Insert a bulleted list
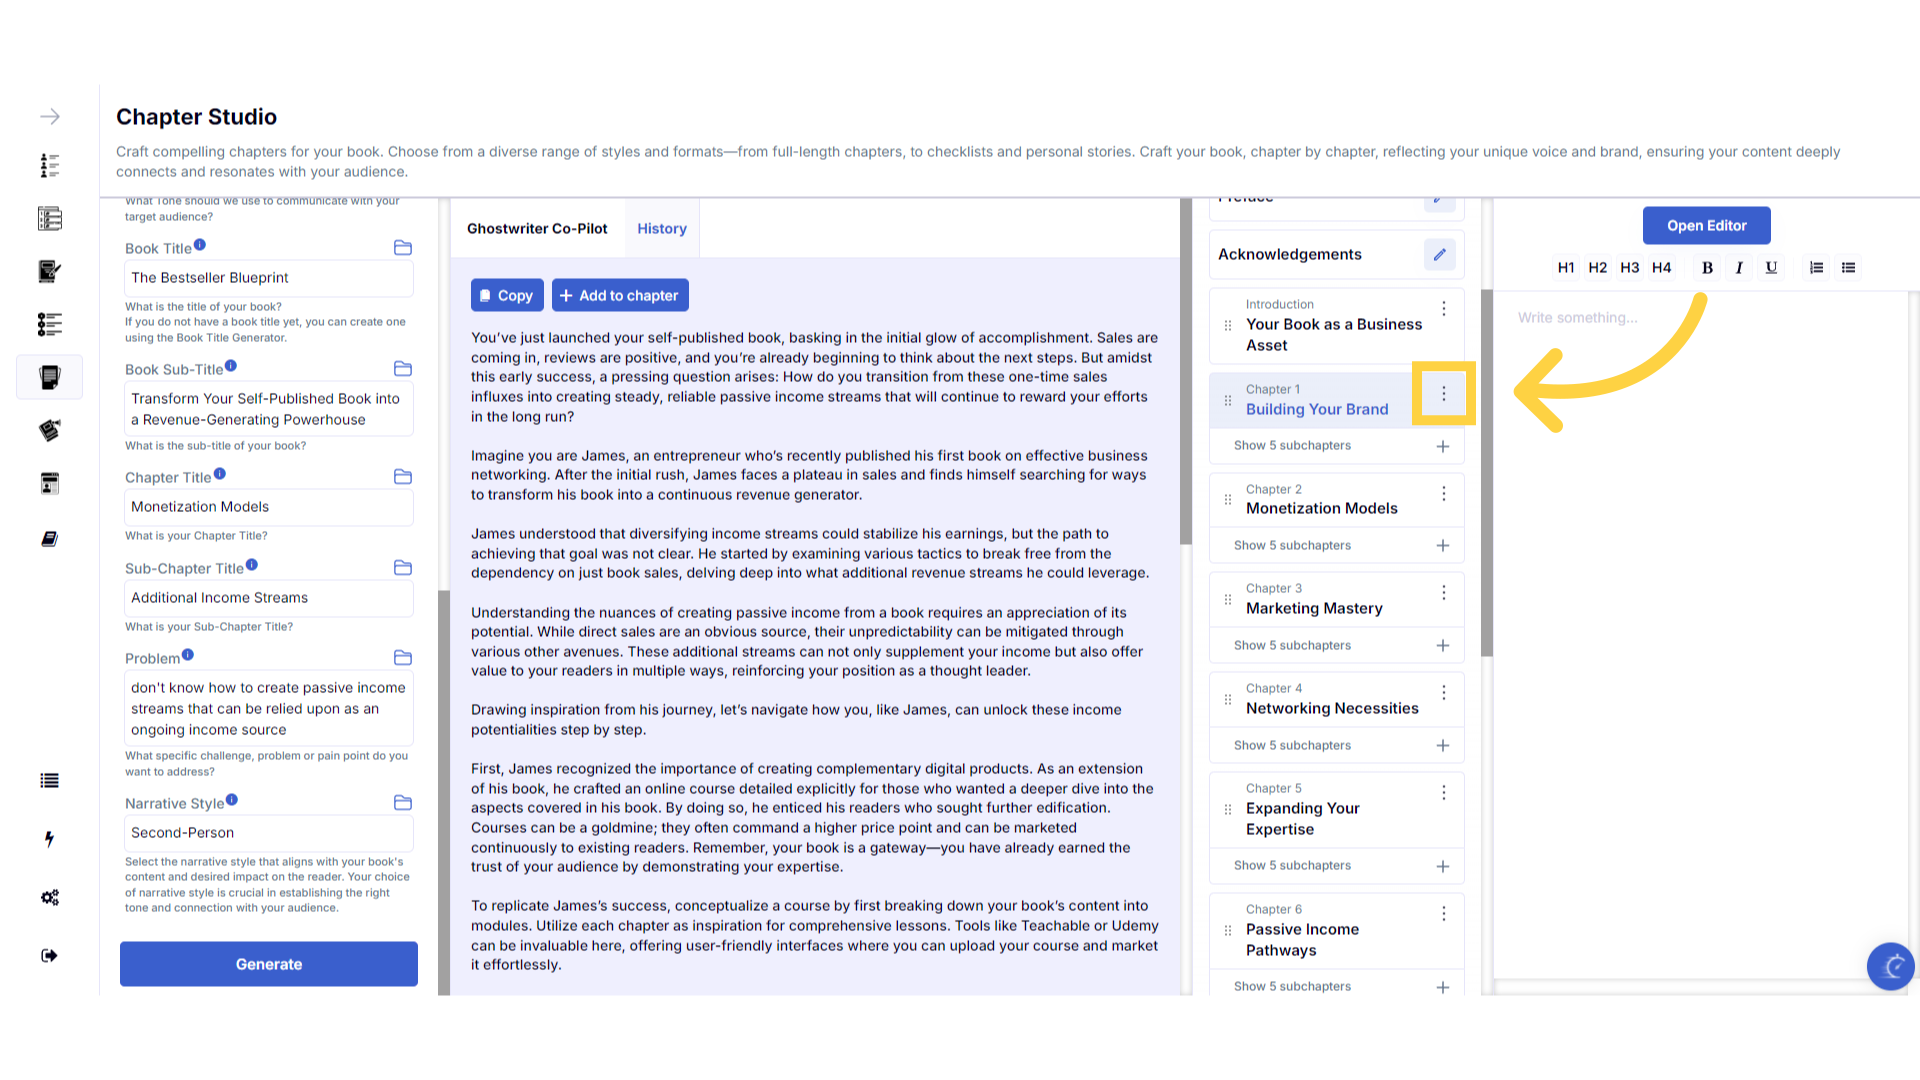 pyautogui.click(x=1848, y=267)
